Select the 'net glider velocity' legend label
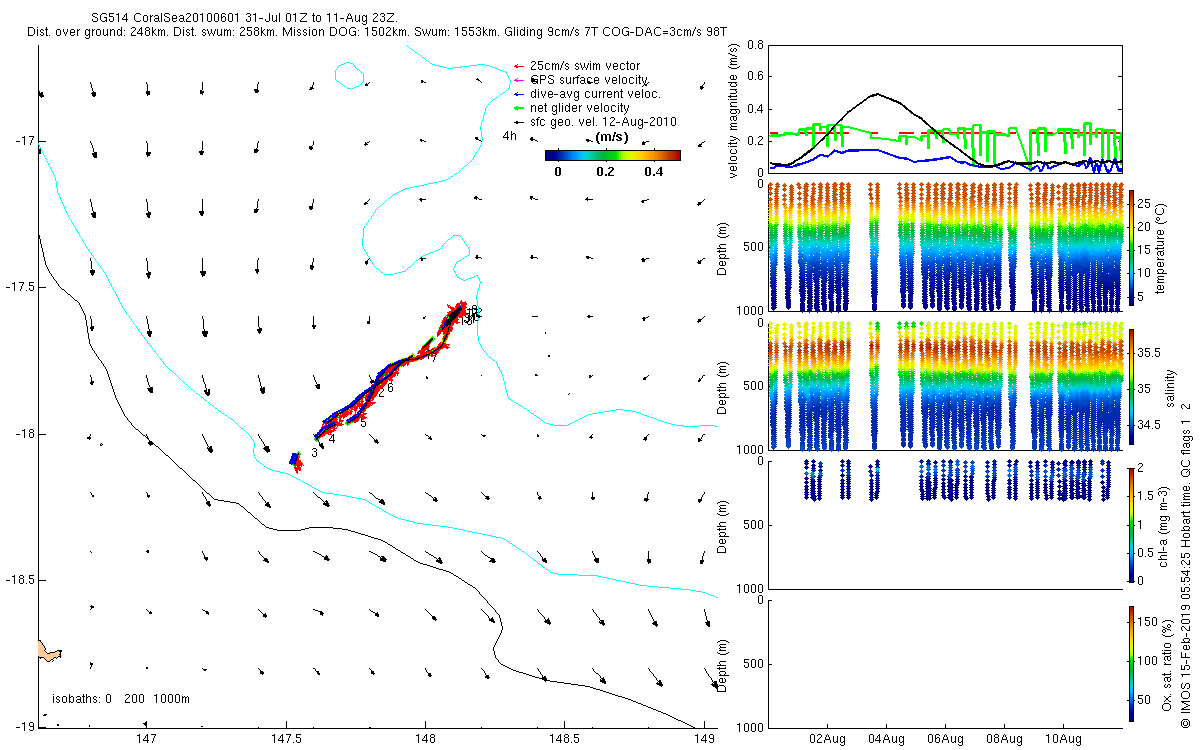Screen dimensions: 1200x750 click(x=580, y=108)
